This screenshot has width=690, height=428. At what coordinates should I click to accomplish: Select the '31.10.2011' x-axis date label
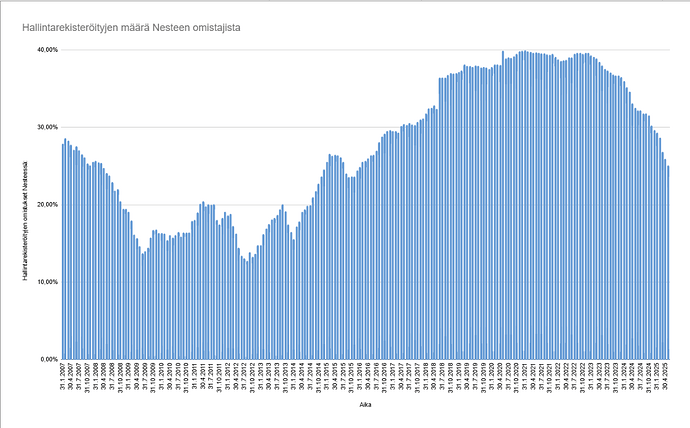click(x=220, y=378)
